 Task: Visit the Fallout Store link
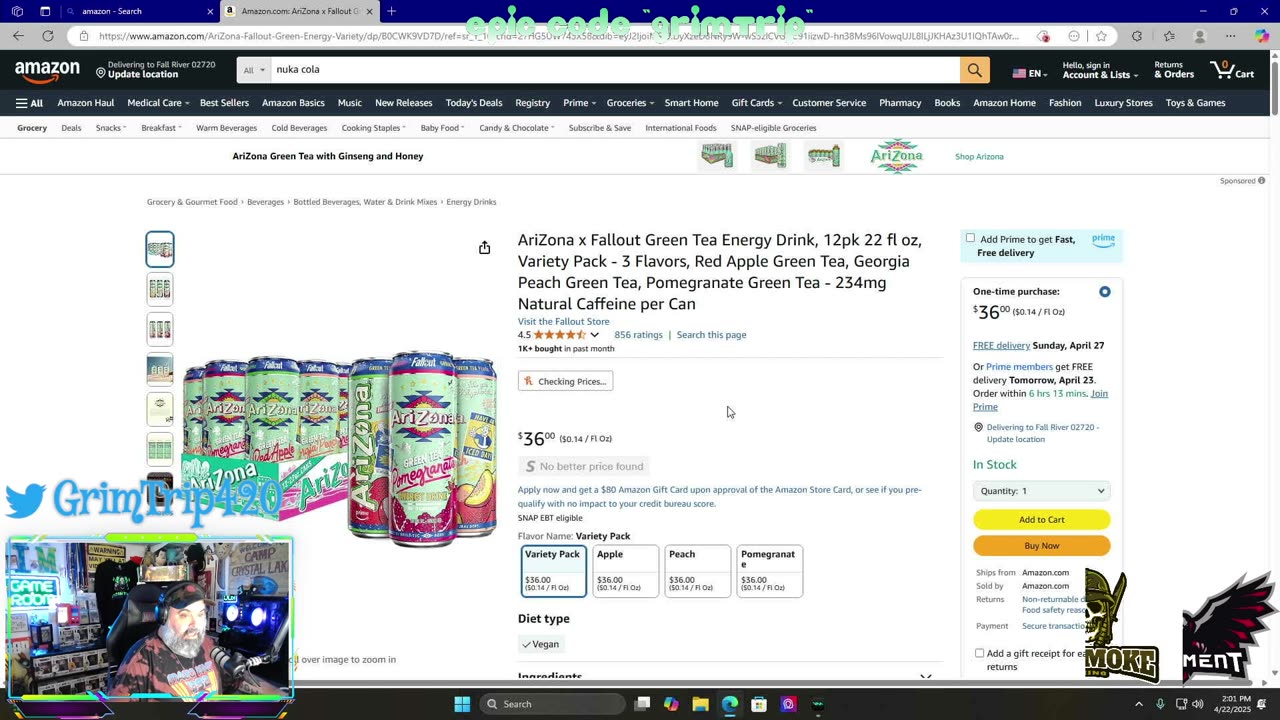pyautogui.click(x=563, y=321)
